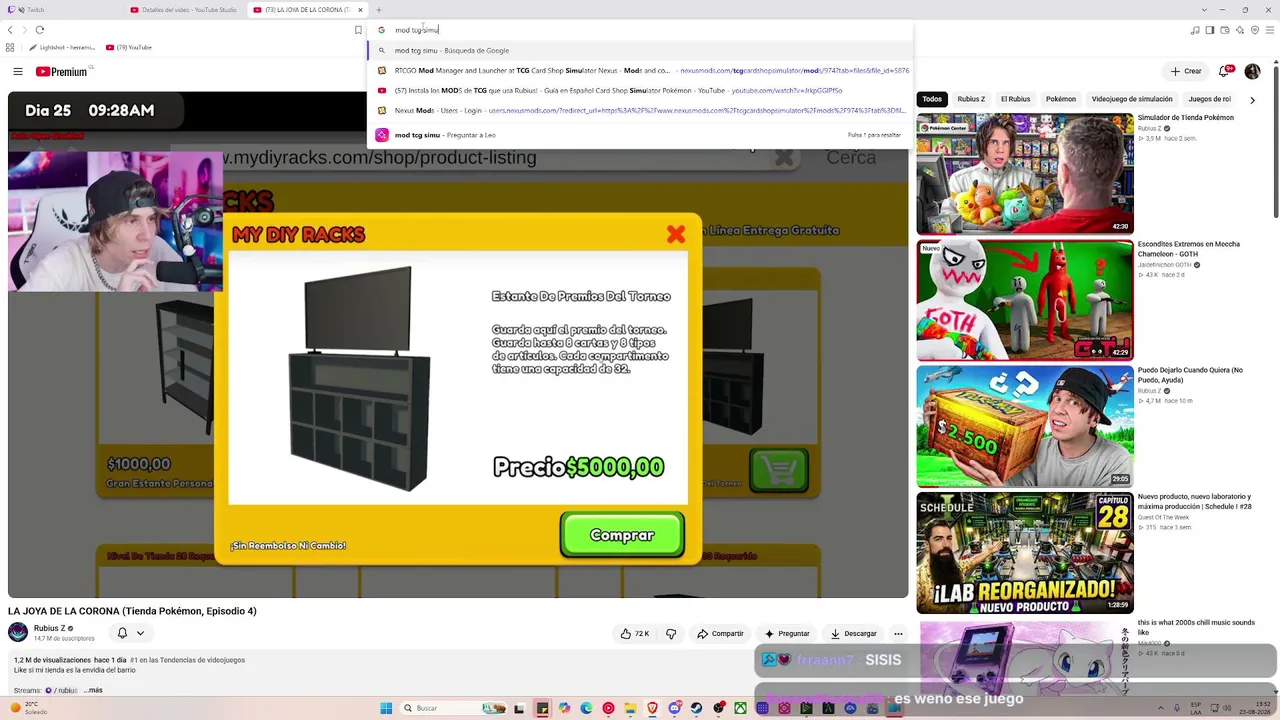Click the address bar text field

[x=640, y=30]
